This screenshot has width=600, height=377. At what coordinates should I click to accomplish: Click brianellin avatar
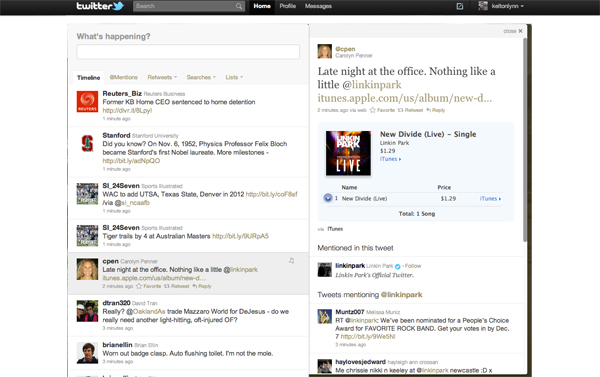pyautogui.click(x=87, y=353)
